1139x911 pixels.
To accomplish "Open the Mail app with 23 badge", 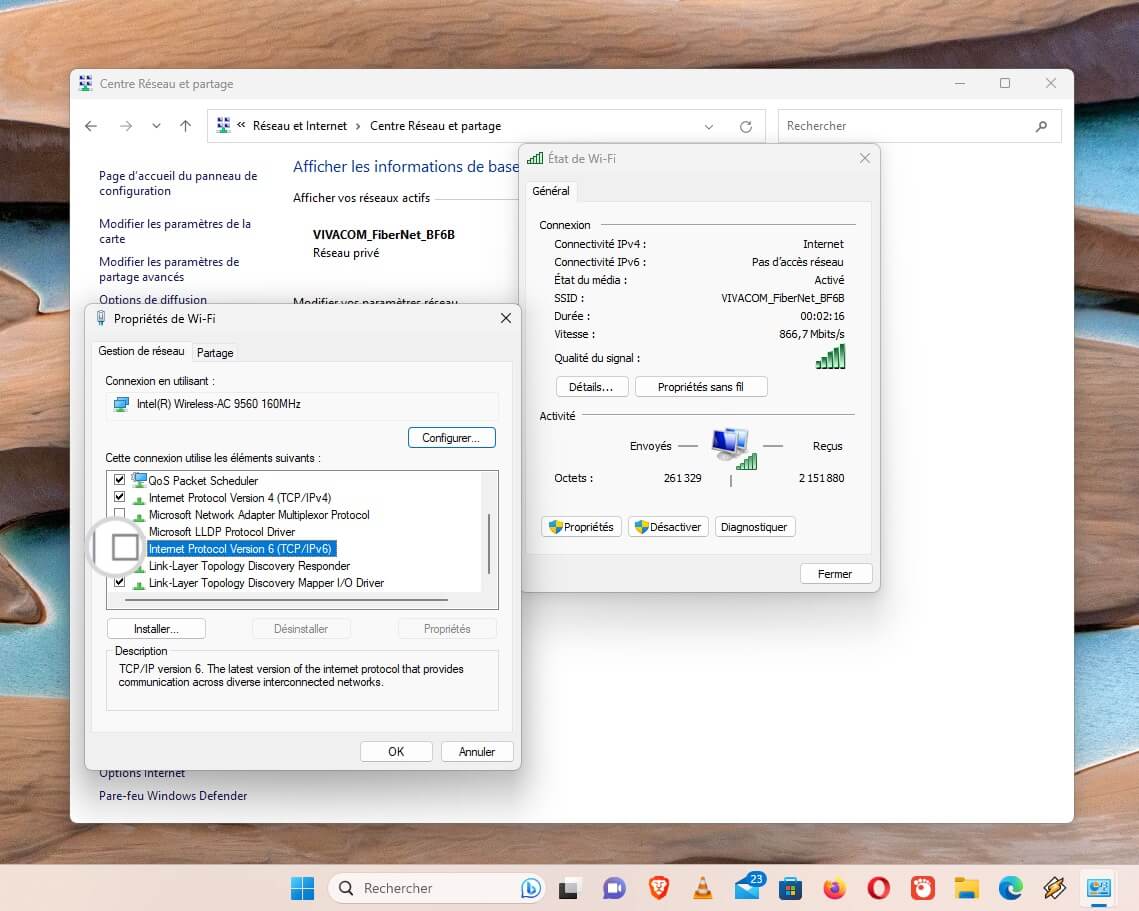I will pyautogui.click(x=748, y=886).
